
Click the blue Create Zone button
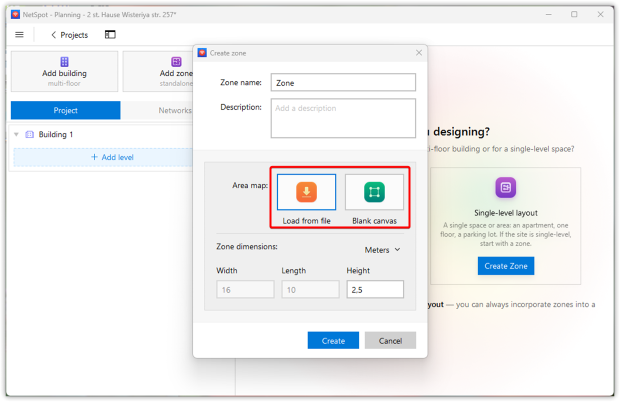coord(506,266)
